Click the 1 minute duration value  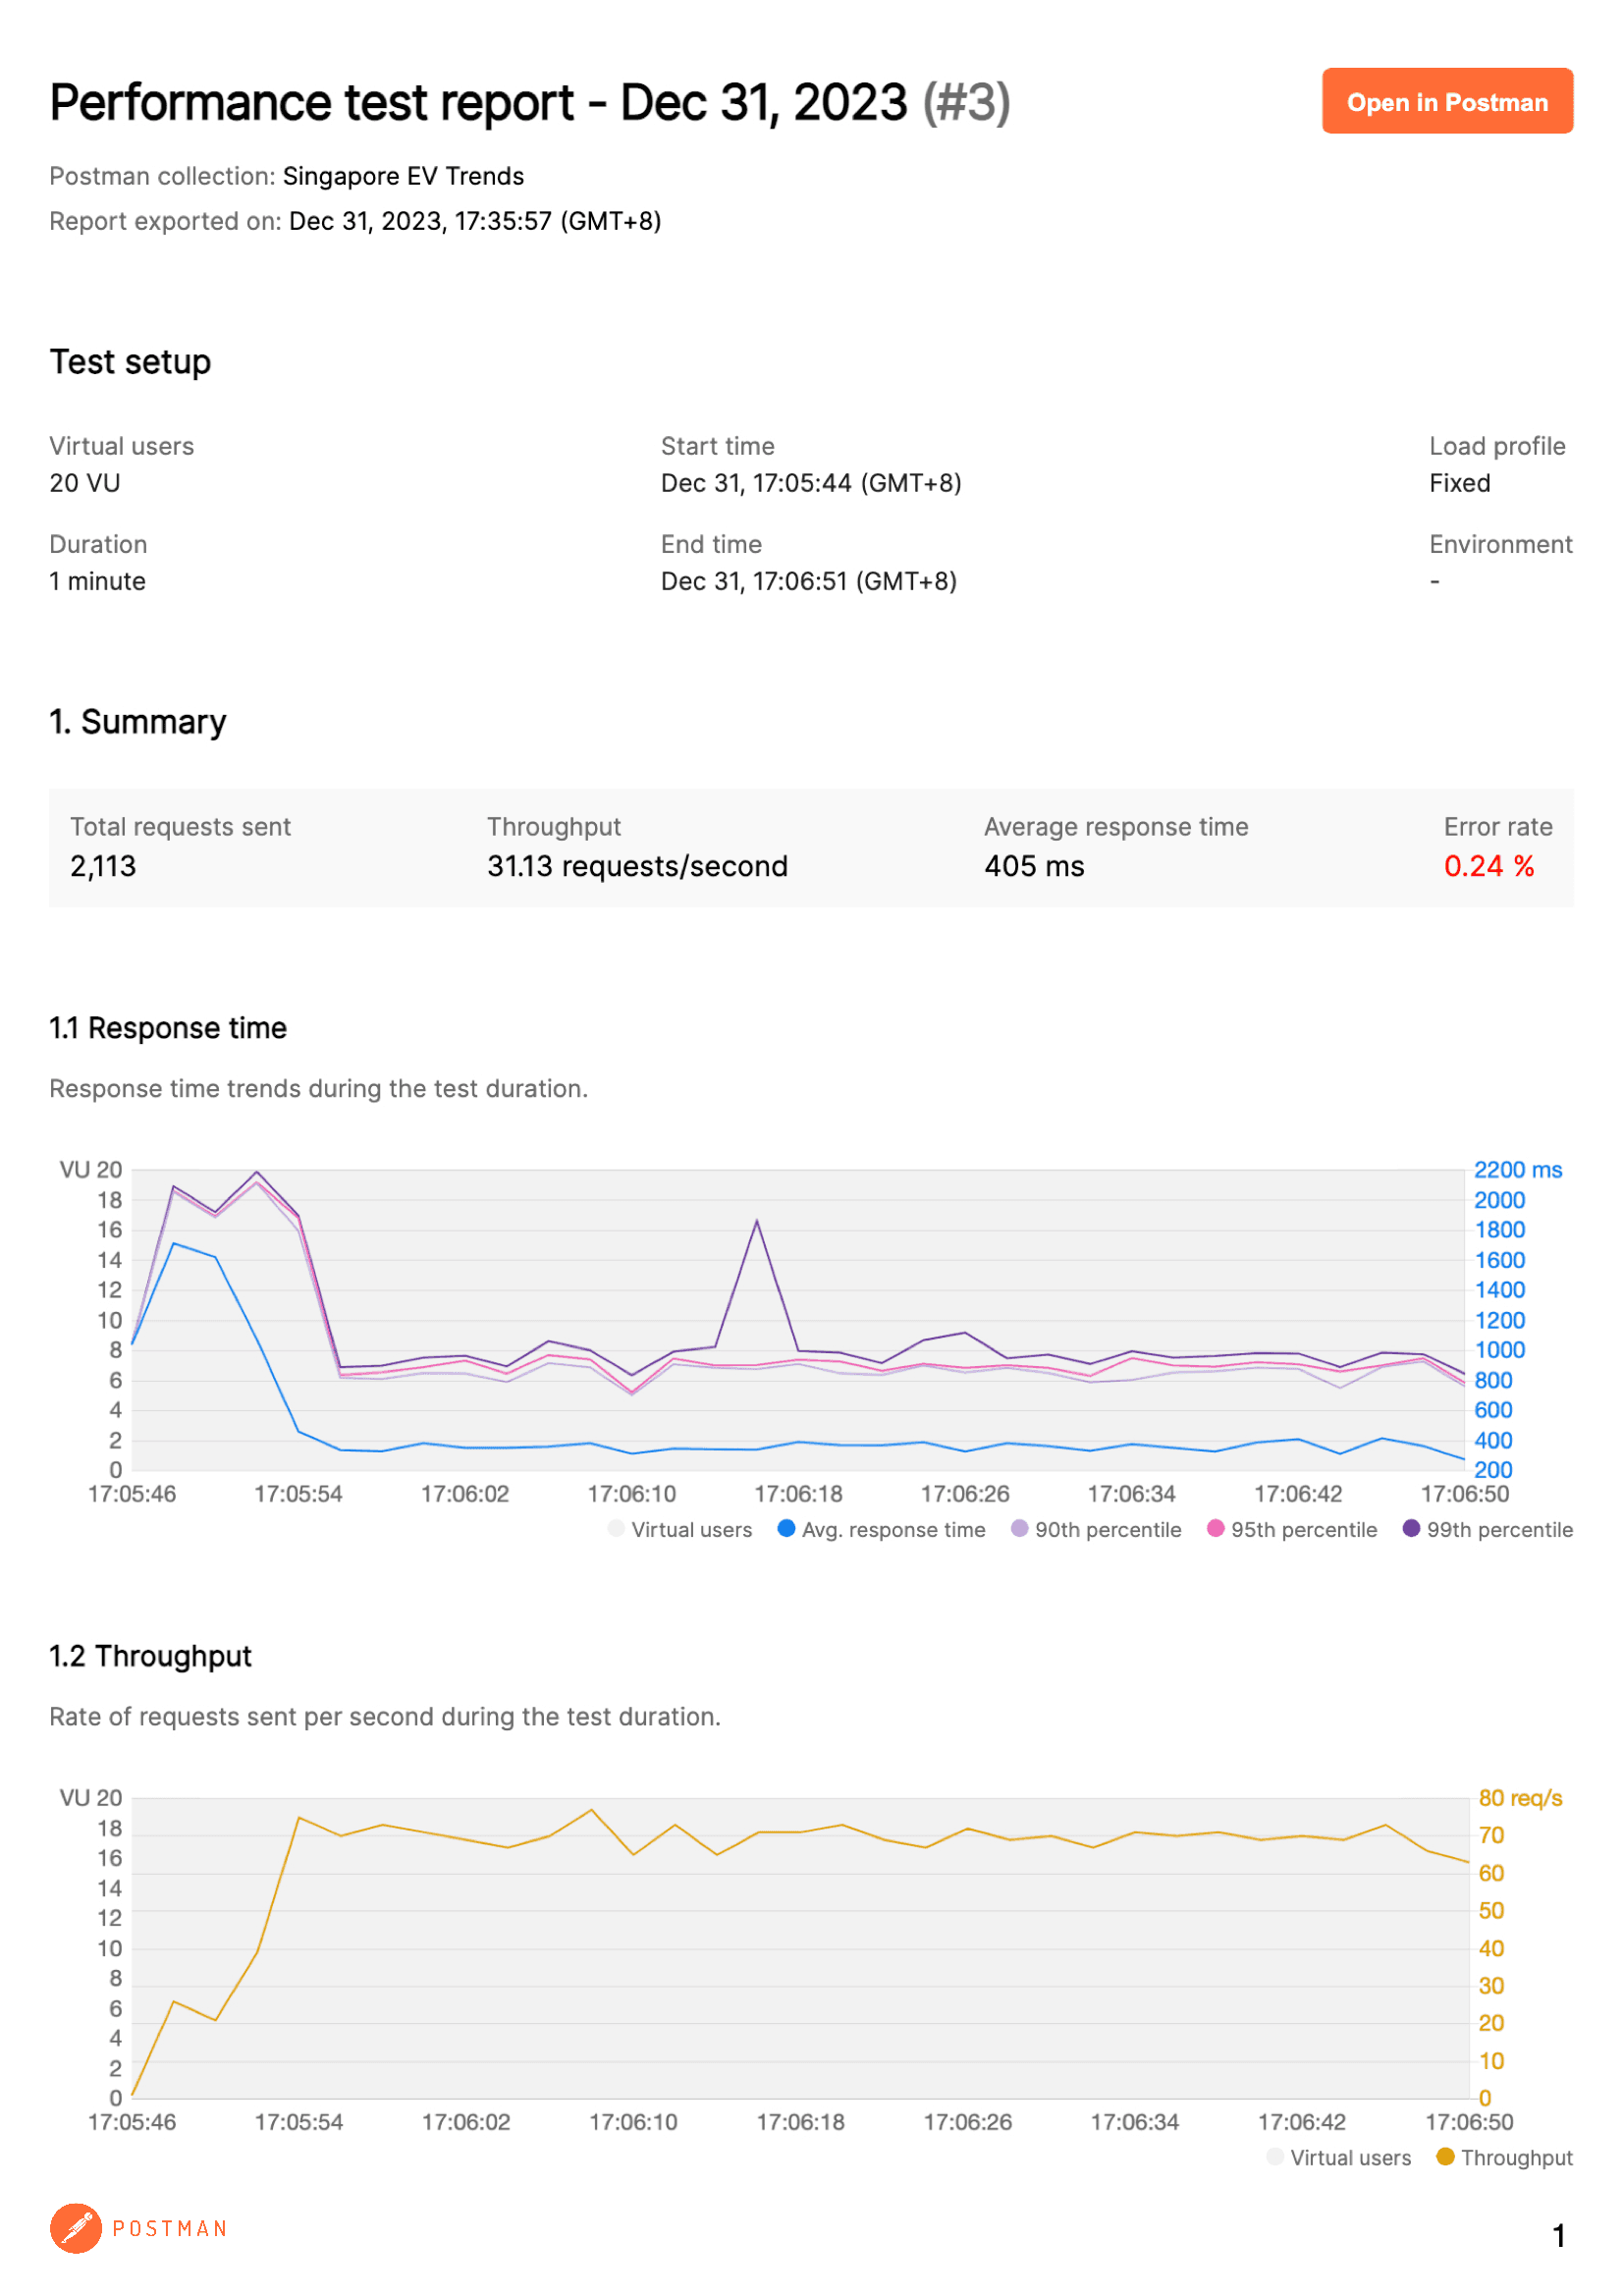pos(98,581)
